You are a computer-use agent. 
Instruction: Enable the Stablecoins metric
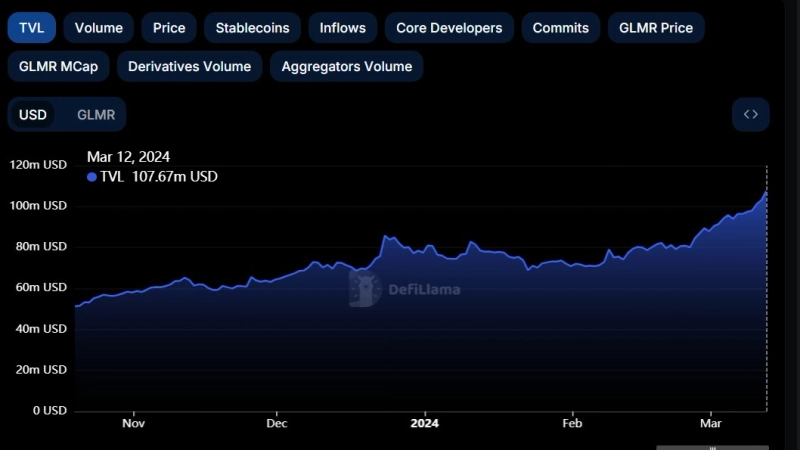tap(252, 28)
